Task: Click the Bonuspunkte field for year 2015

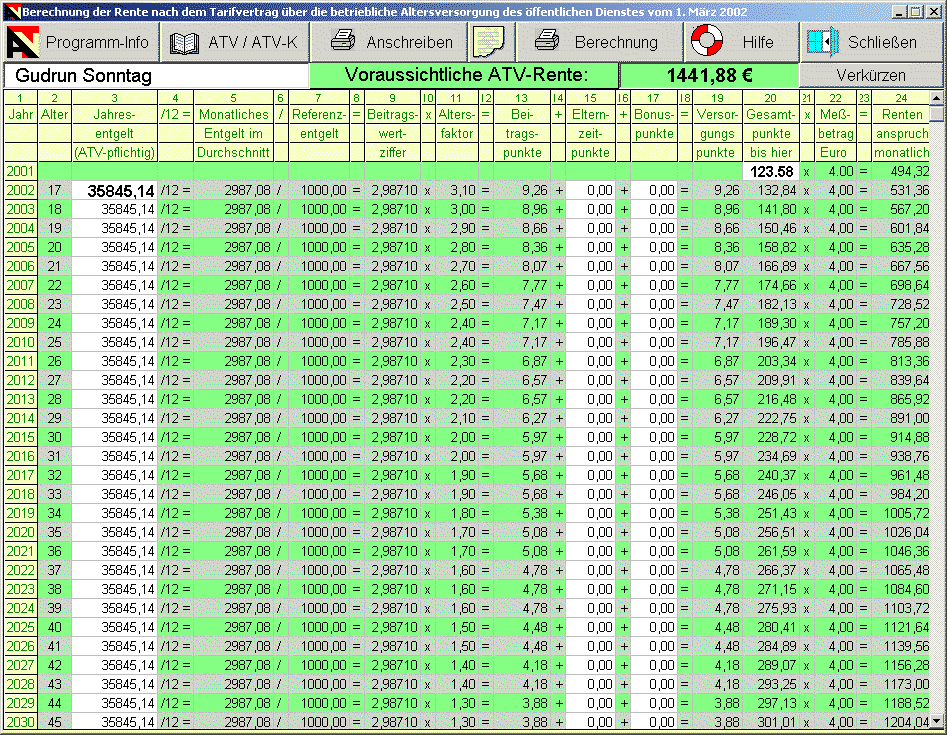Action: point(654,437)
